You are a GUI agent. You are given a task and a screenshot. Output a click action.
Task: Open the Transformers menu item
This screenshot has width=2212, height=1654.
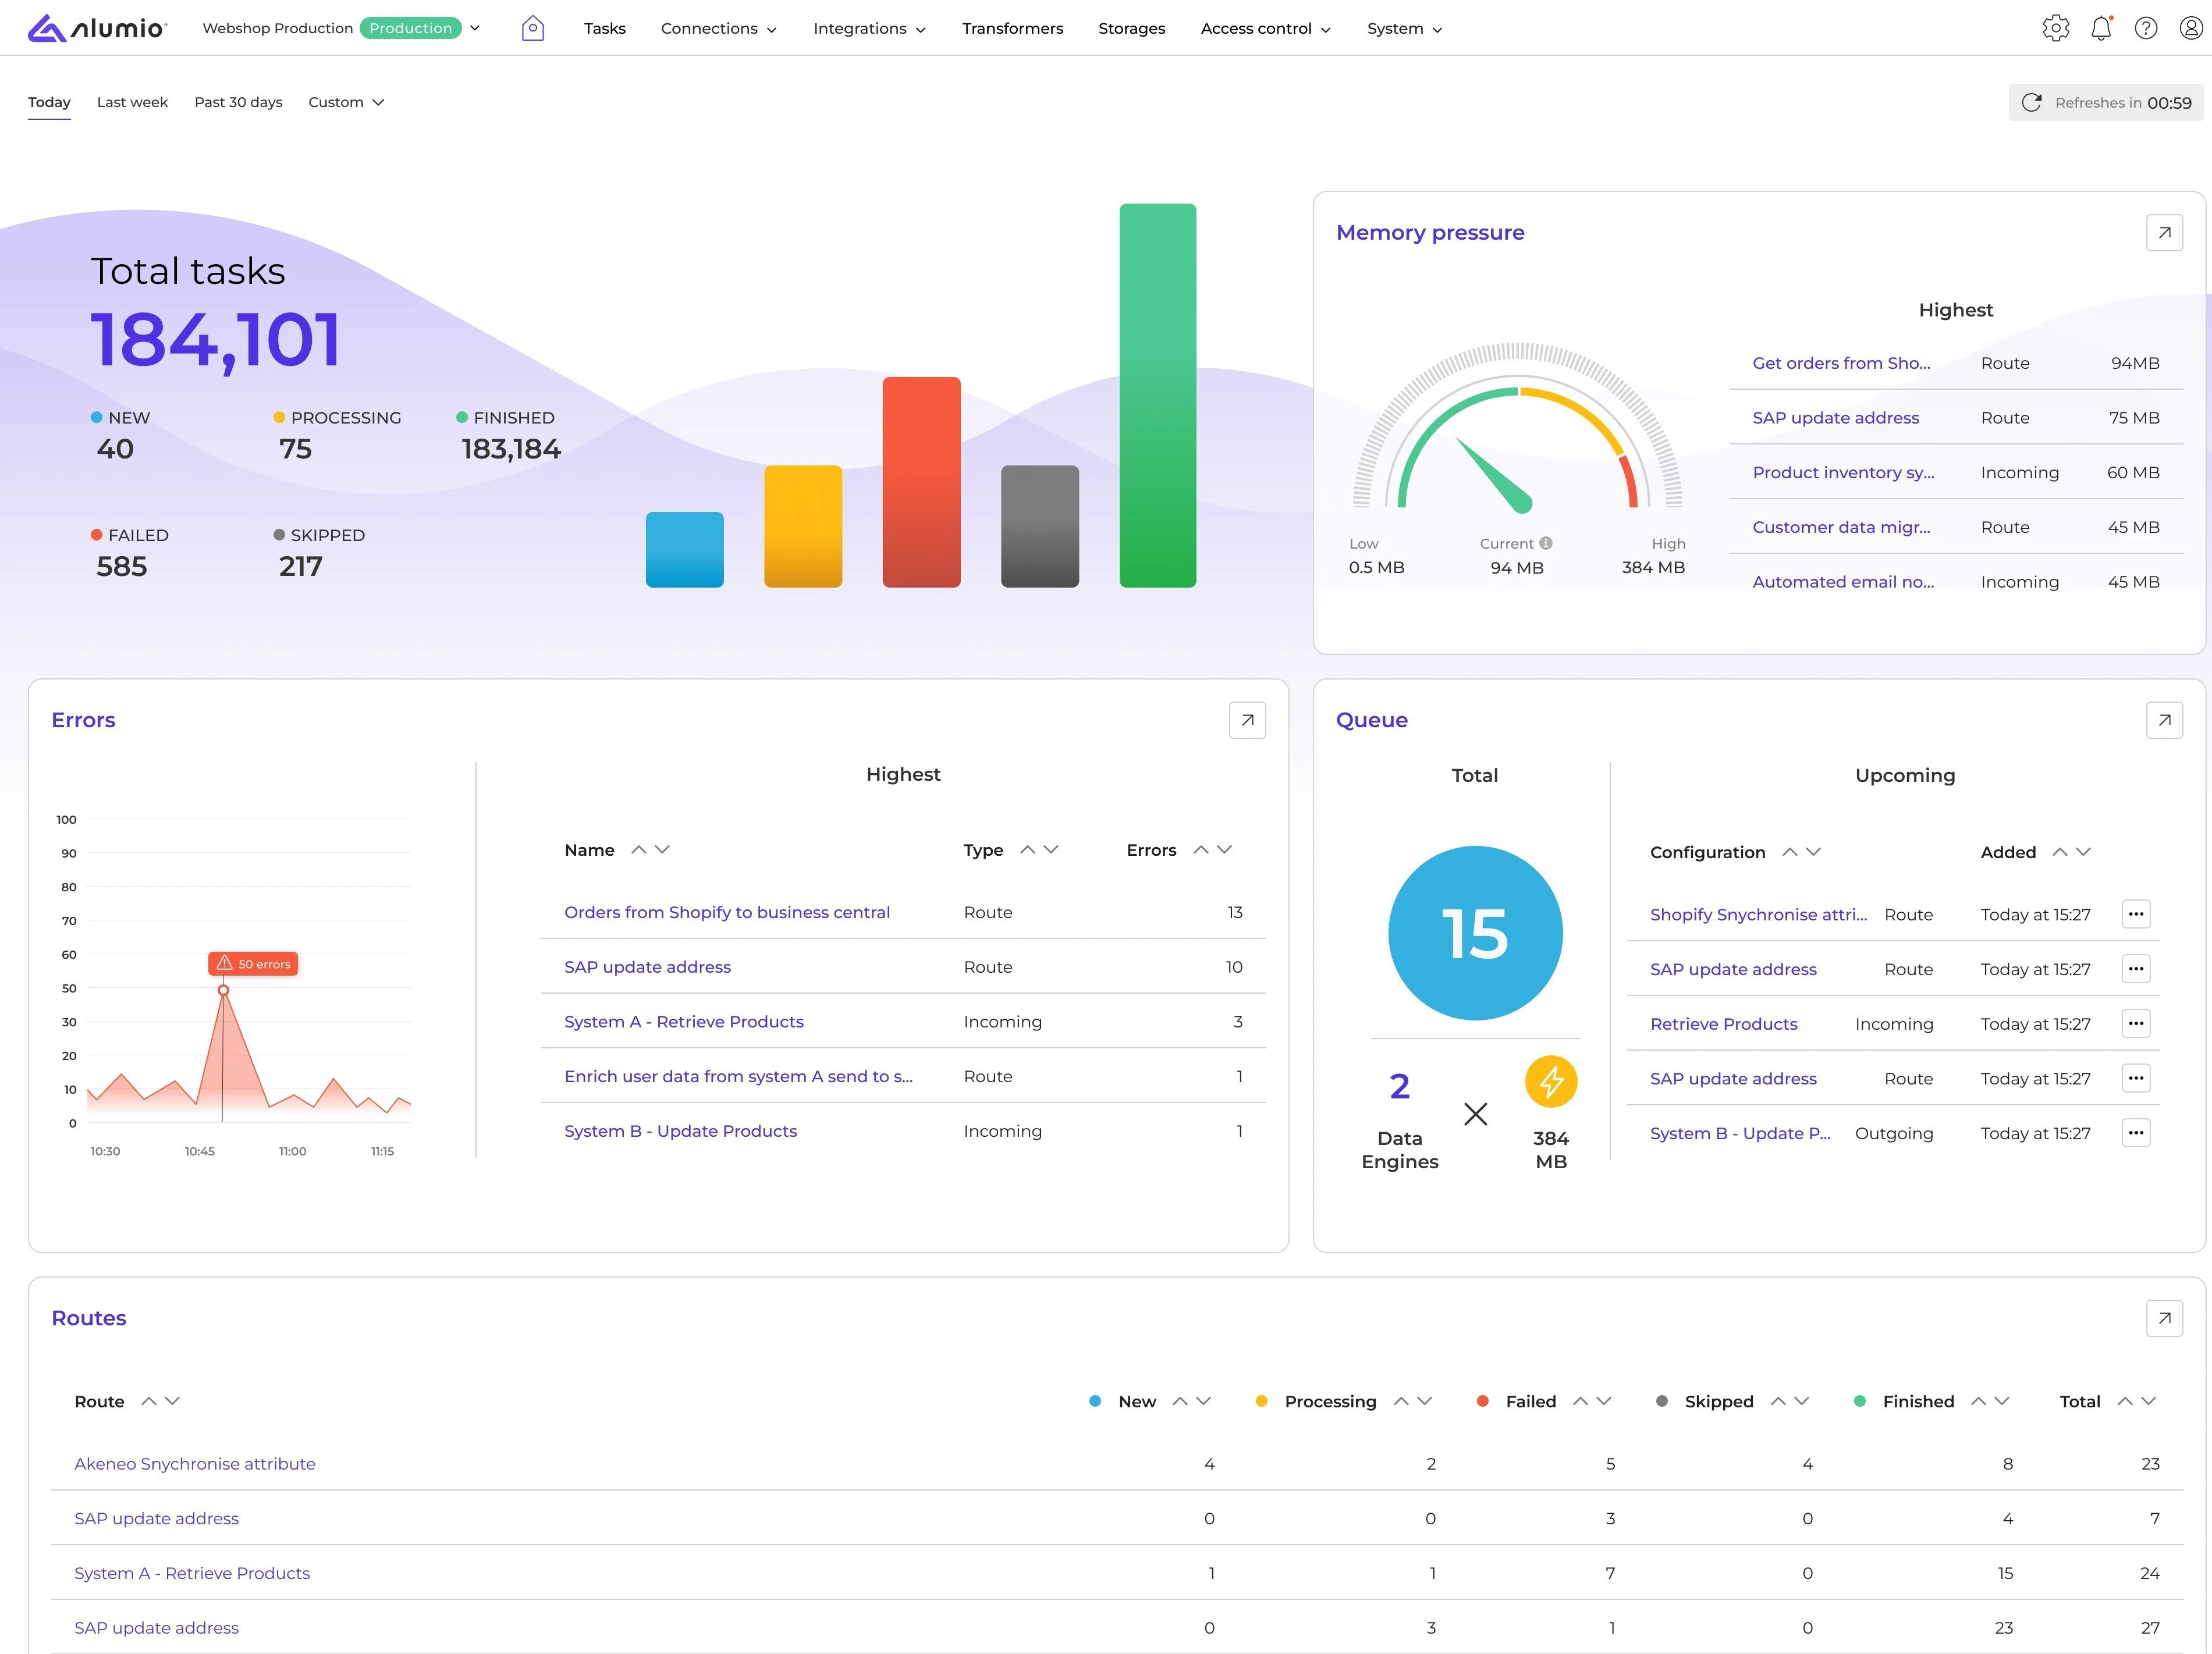pyautogui.click(x=1012, y=28)
